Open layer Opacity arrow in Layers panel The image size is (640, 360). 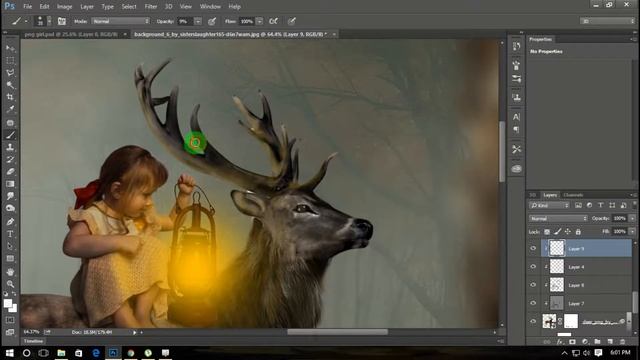(632, 219)
